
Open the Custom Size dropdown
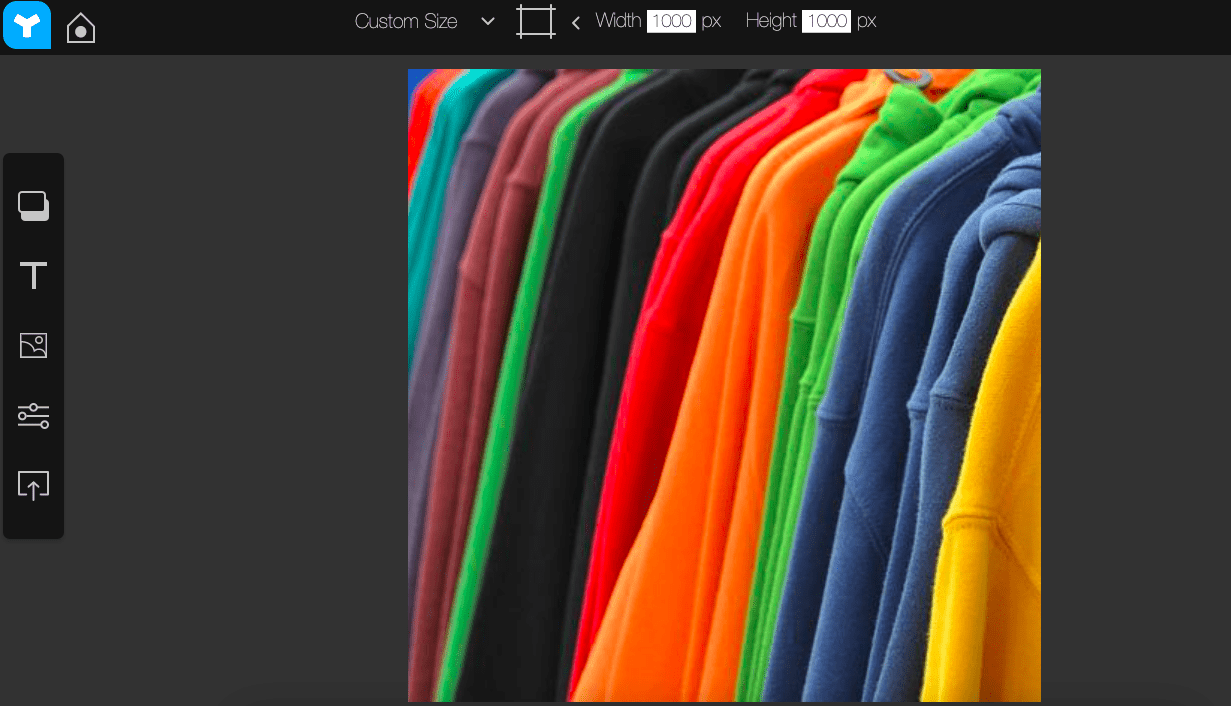pos(406,22)
